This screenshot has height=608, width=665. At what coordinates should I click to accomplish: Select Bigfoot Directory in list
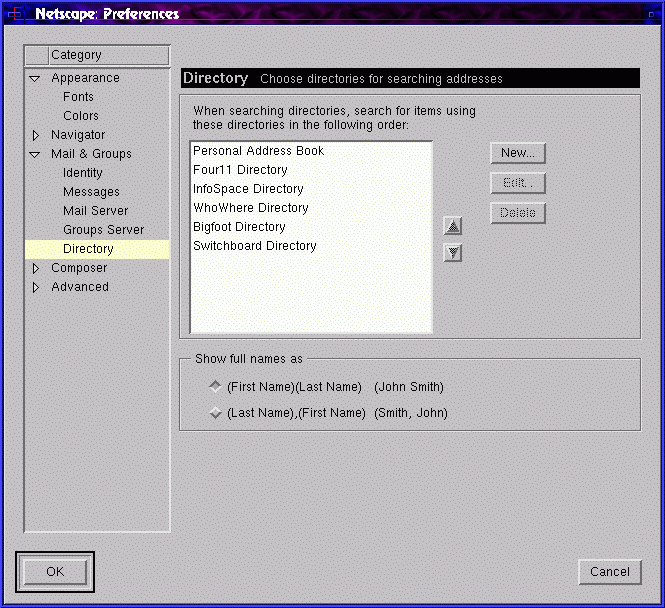(x=311, y=227)
